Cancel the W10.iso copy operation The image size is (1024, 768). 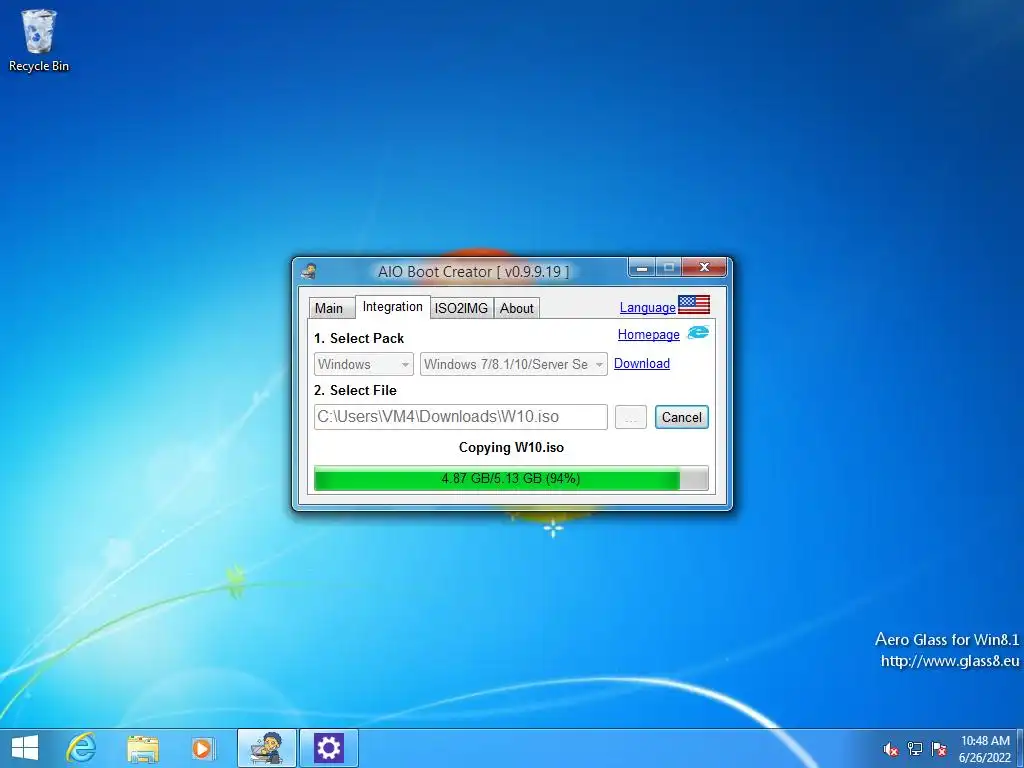[x=682, y=417]
